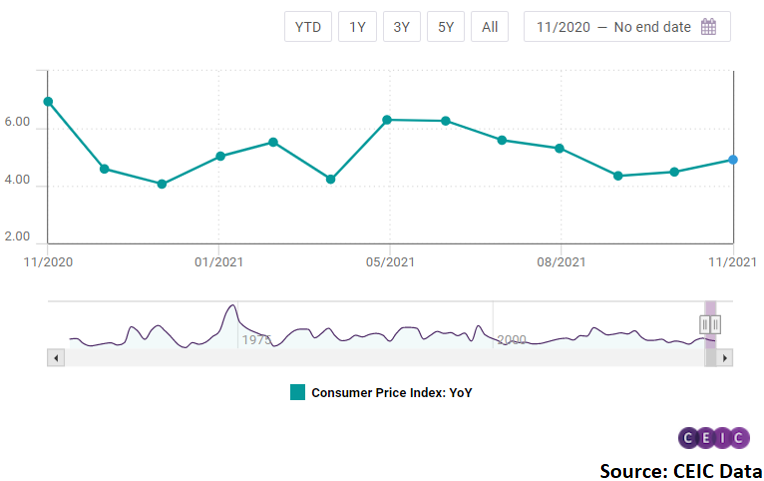Click the 1975 marker in navigator
This screenshot has height=481, width=764.
coord(256,340)
